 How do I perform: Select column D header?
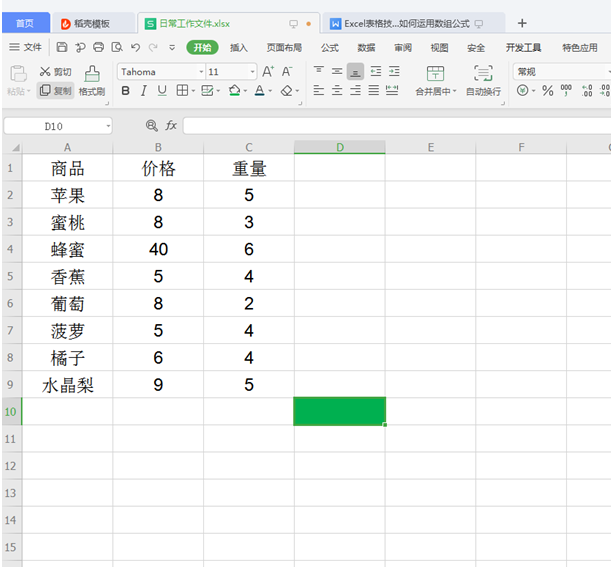[x=340, y=147]
